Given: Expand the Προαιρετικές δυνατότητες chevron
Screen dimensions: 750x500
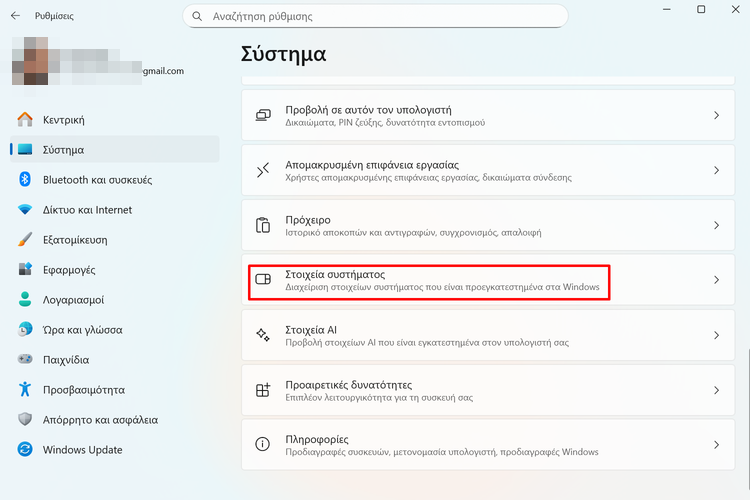Looking at the screenshot, I should pos(716,390).
